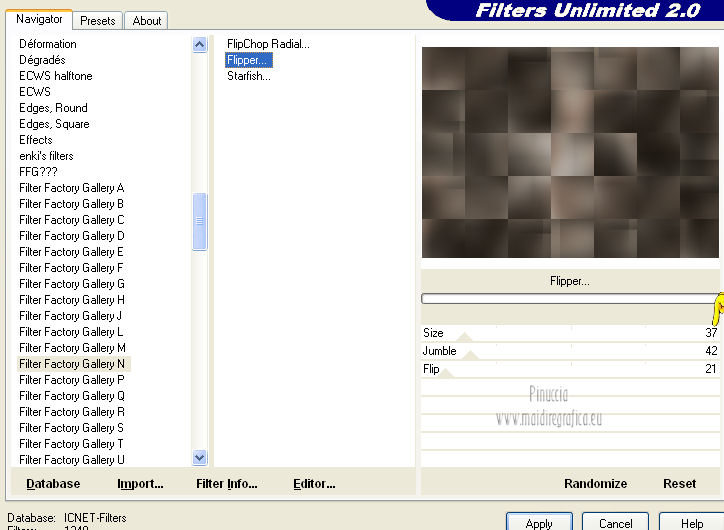The height and width of the screenshot is (530, 724).
Task: Click the filter preview image
Action: tap(570, 152)
